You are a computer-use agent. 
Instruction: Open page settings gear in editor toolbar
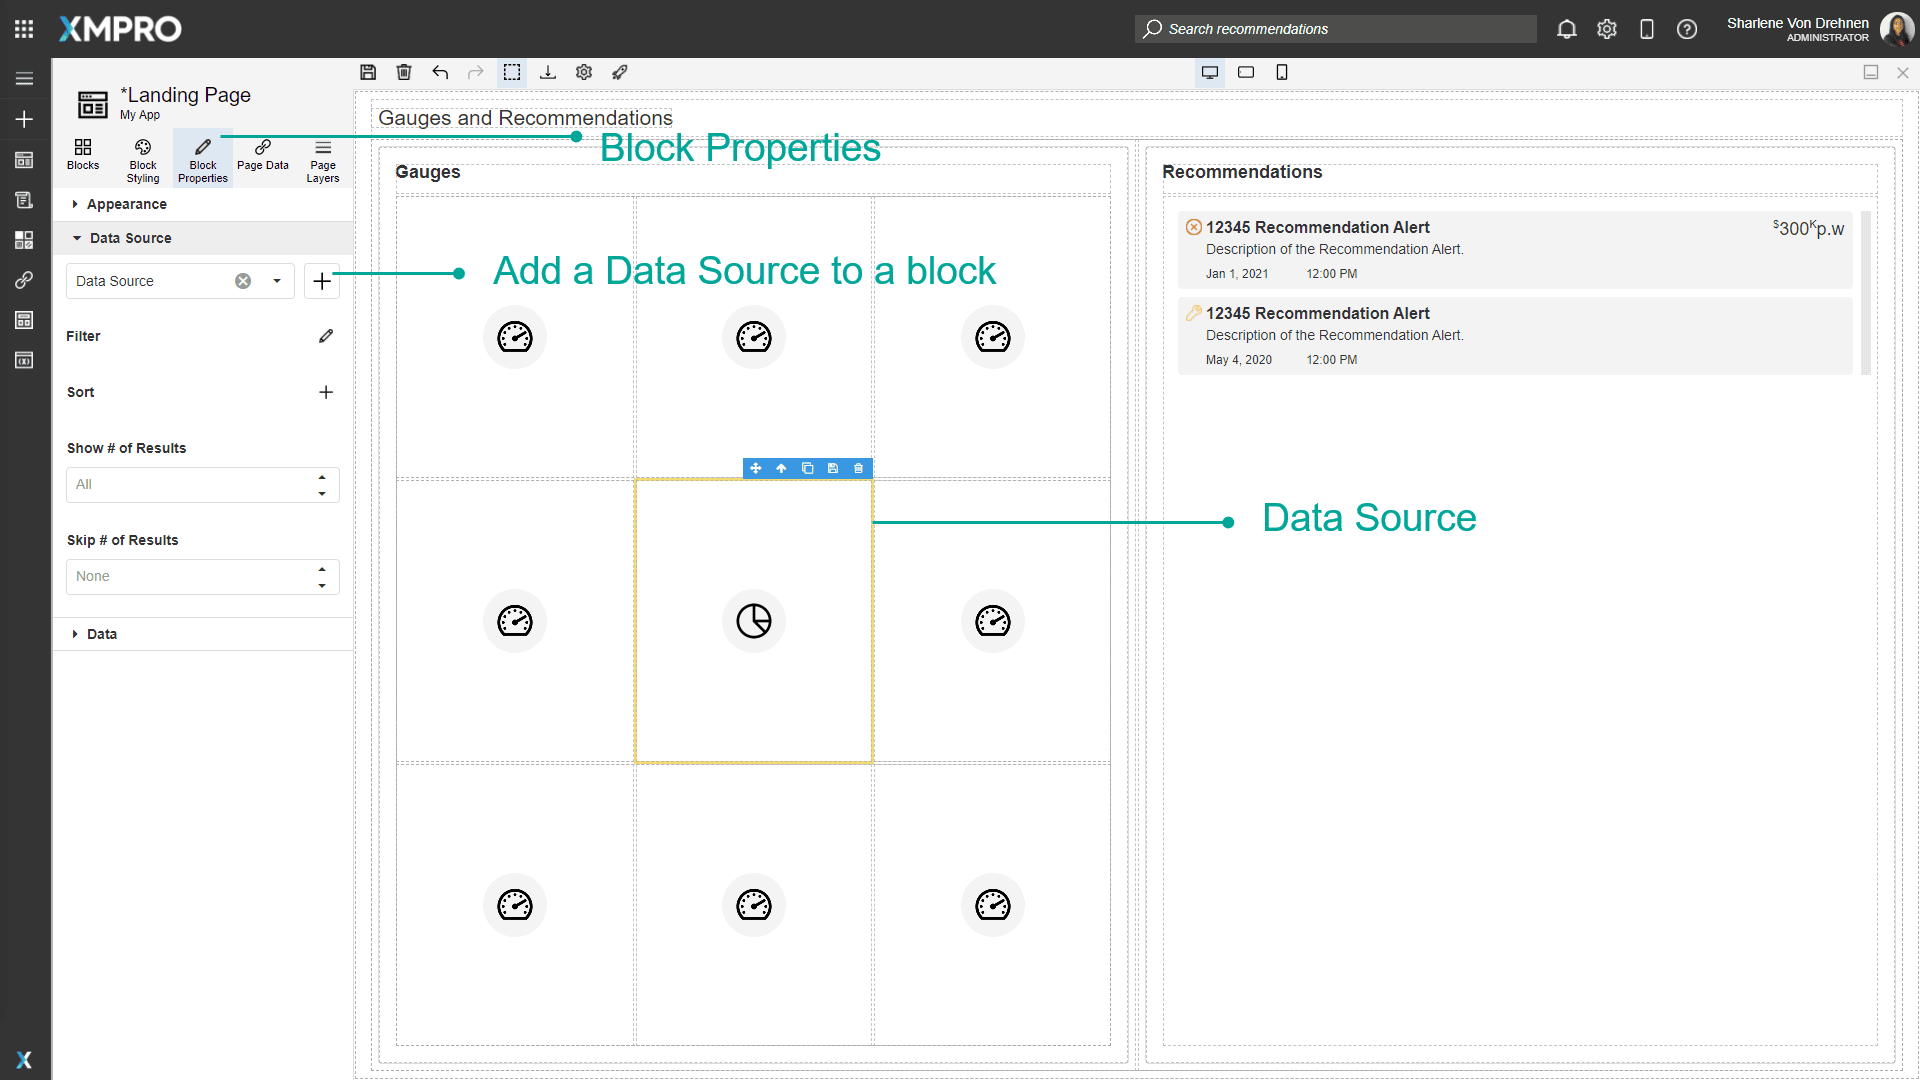coord(584,72)
